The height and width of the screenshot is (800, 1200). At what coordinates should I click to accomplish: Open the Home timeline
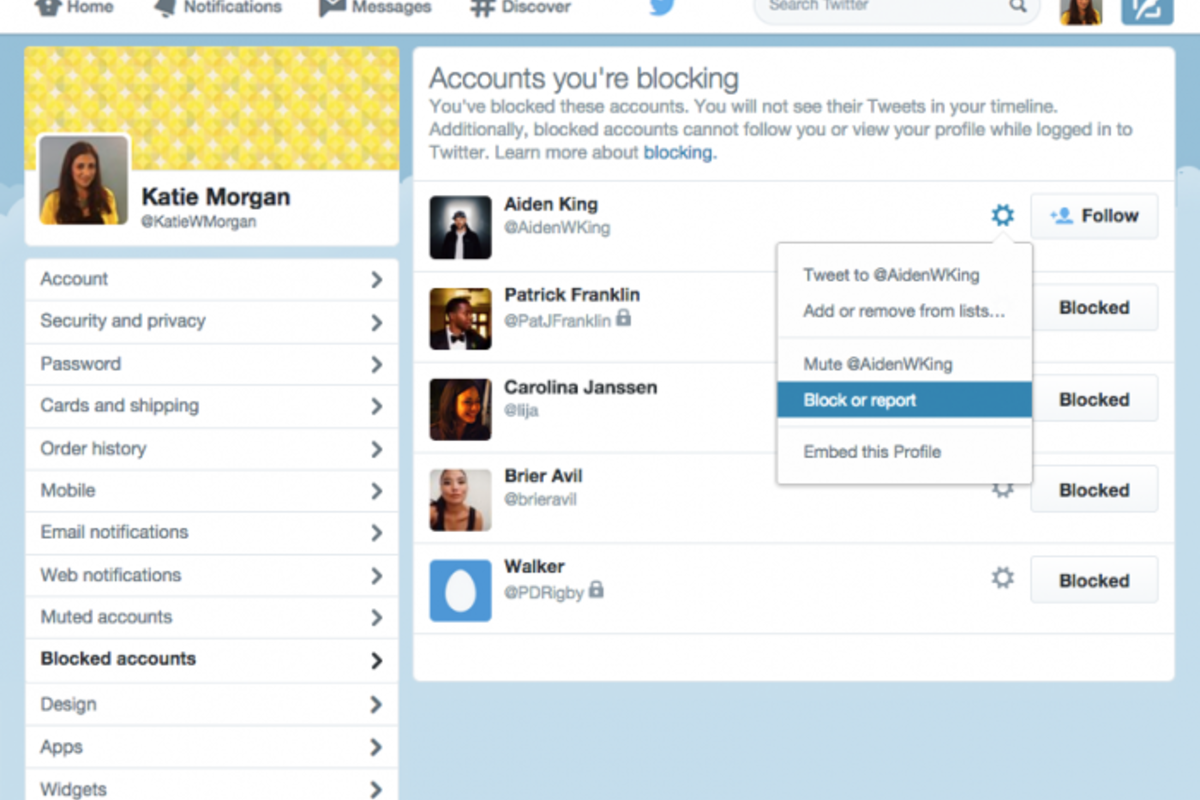(x=74, y=8)
